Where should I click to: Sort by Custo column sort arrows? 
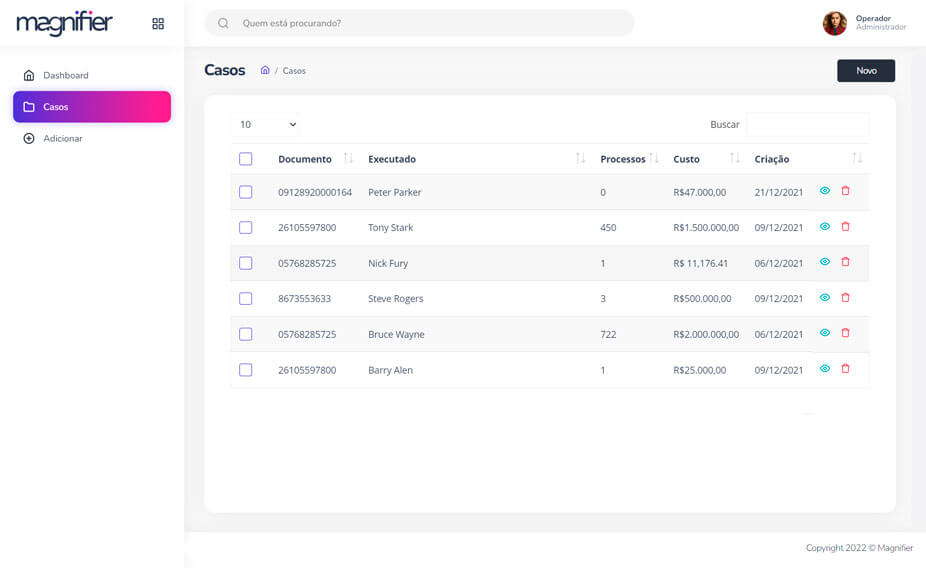coord(735,159)
